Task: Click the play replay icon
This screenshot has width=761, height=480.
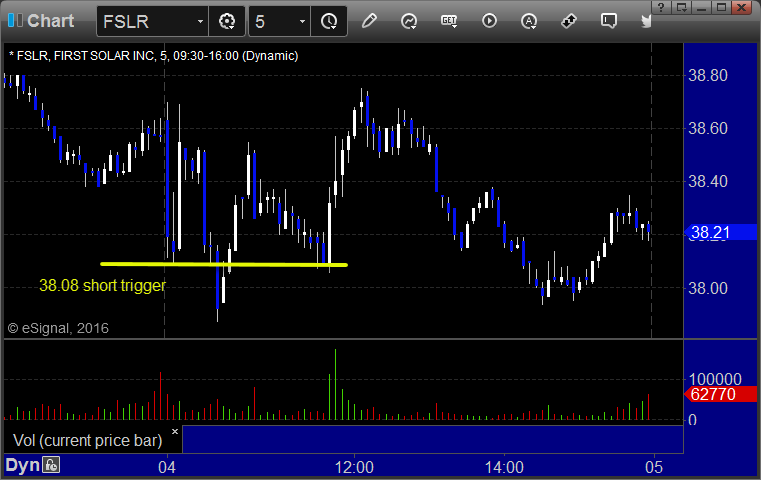Action: pos(489,21)
